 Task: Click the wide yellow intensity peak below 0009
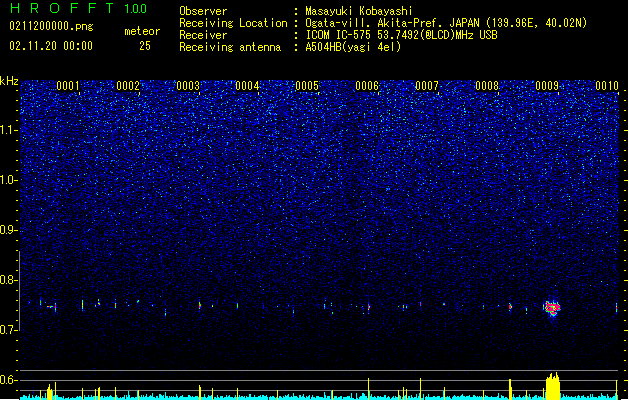[x=552, y=386]
